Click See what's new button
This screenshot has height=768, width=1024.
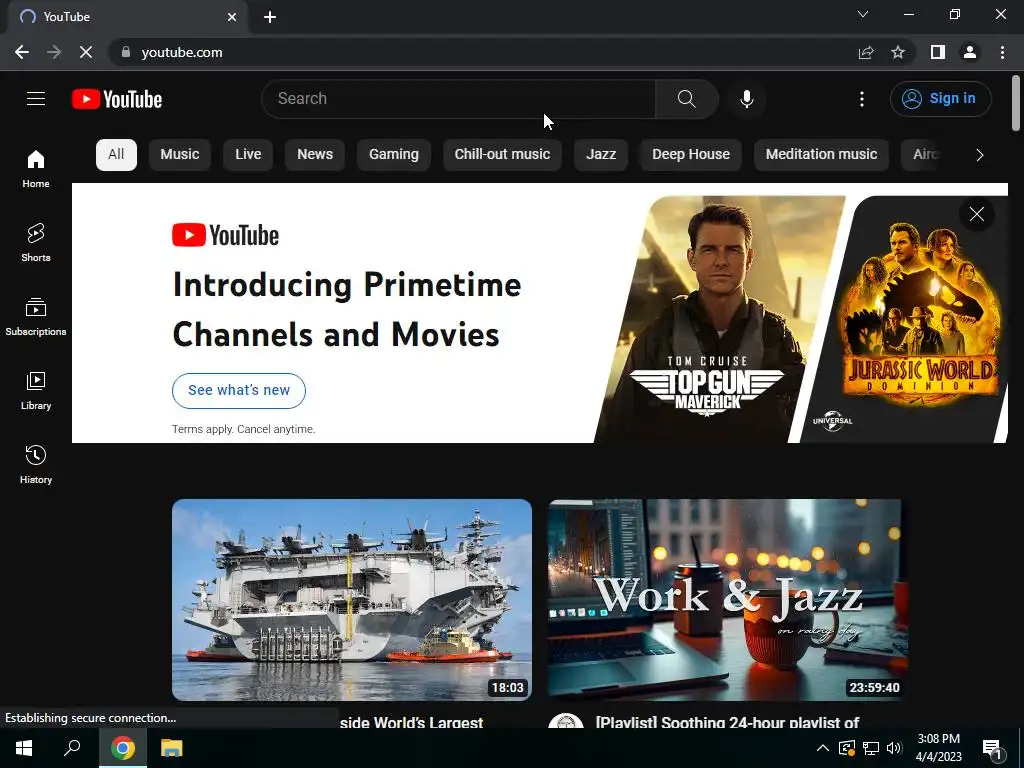pyautogui.click(x=239, y=391)
